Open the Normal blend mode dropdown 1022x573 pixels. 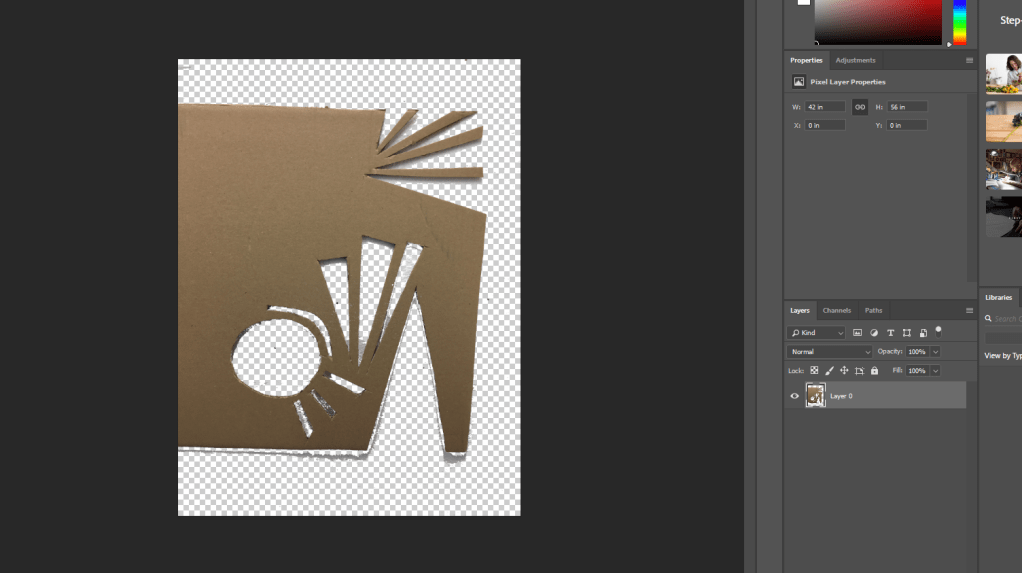click(x=830, y=352)
